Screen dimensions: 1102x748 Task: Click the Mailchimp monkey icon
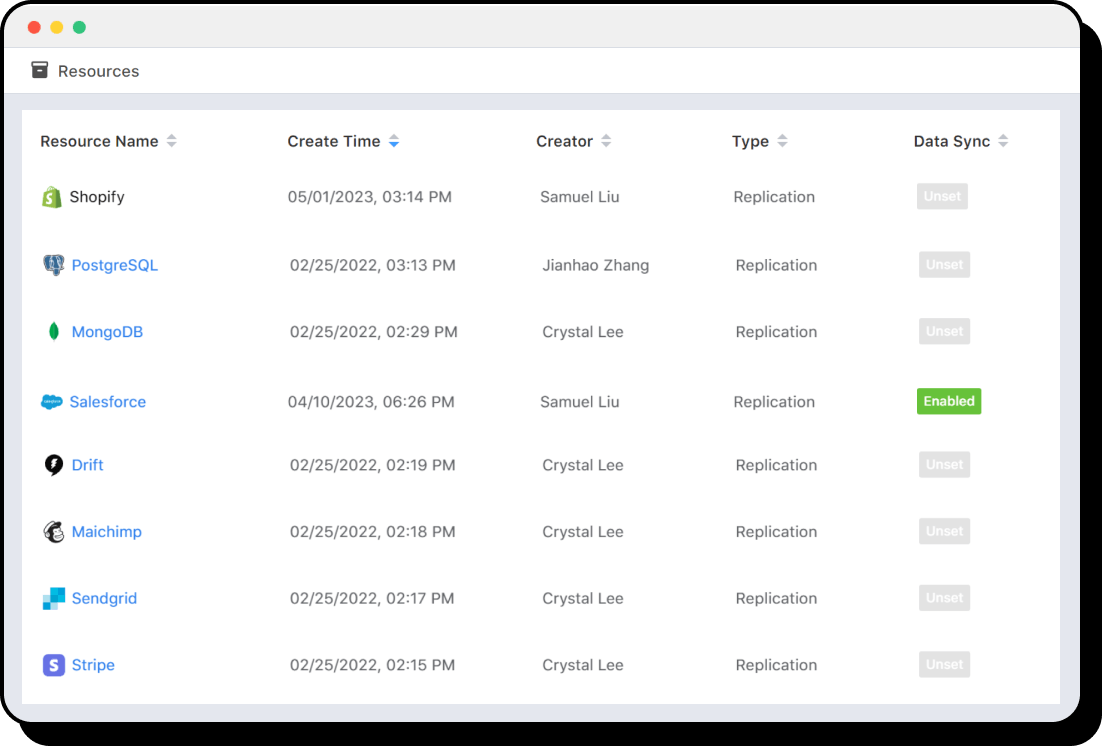click(54, 532)
